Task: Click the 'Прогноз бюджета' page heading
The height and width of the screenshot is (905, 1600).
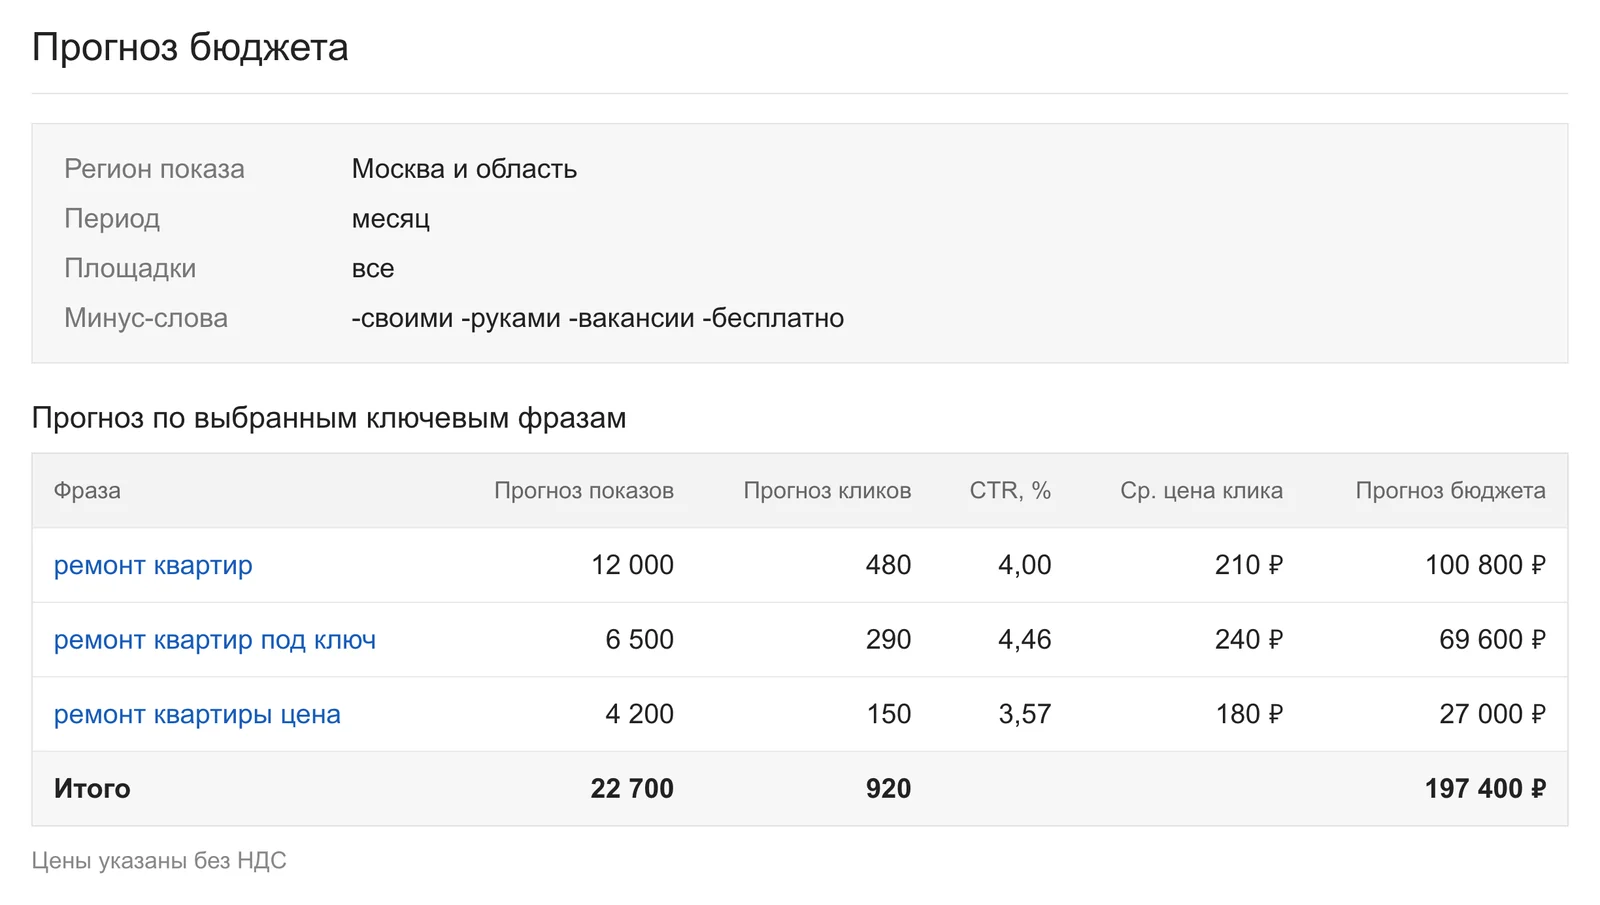Action: (x=190, y=48)
